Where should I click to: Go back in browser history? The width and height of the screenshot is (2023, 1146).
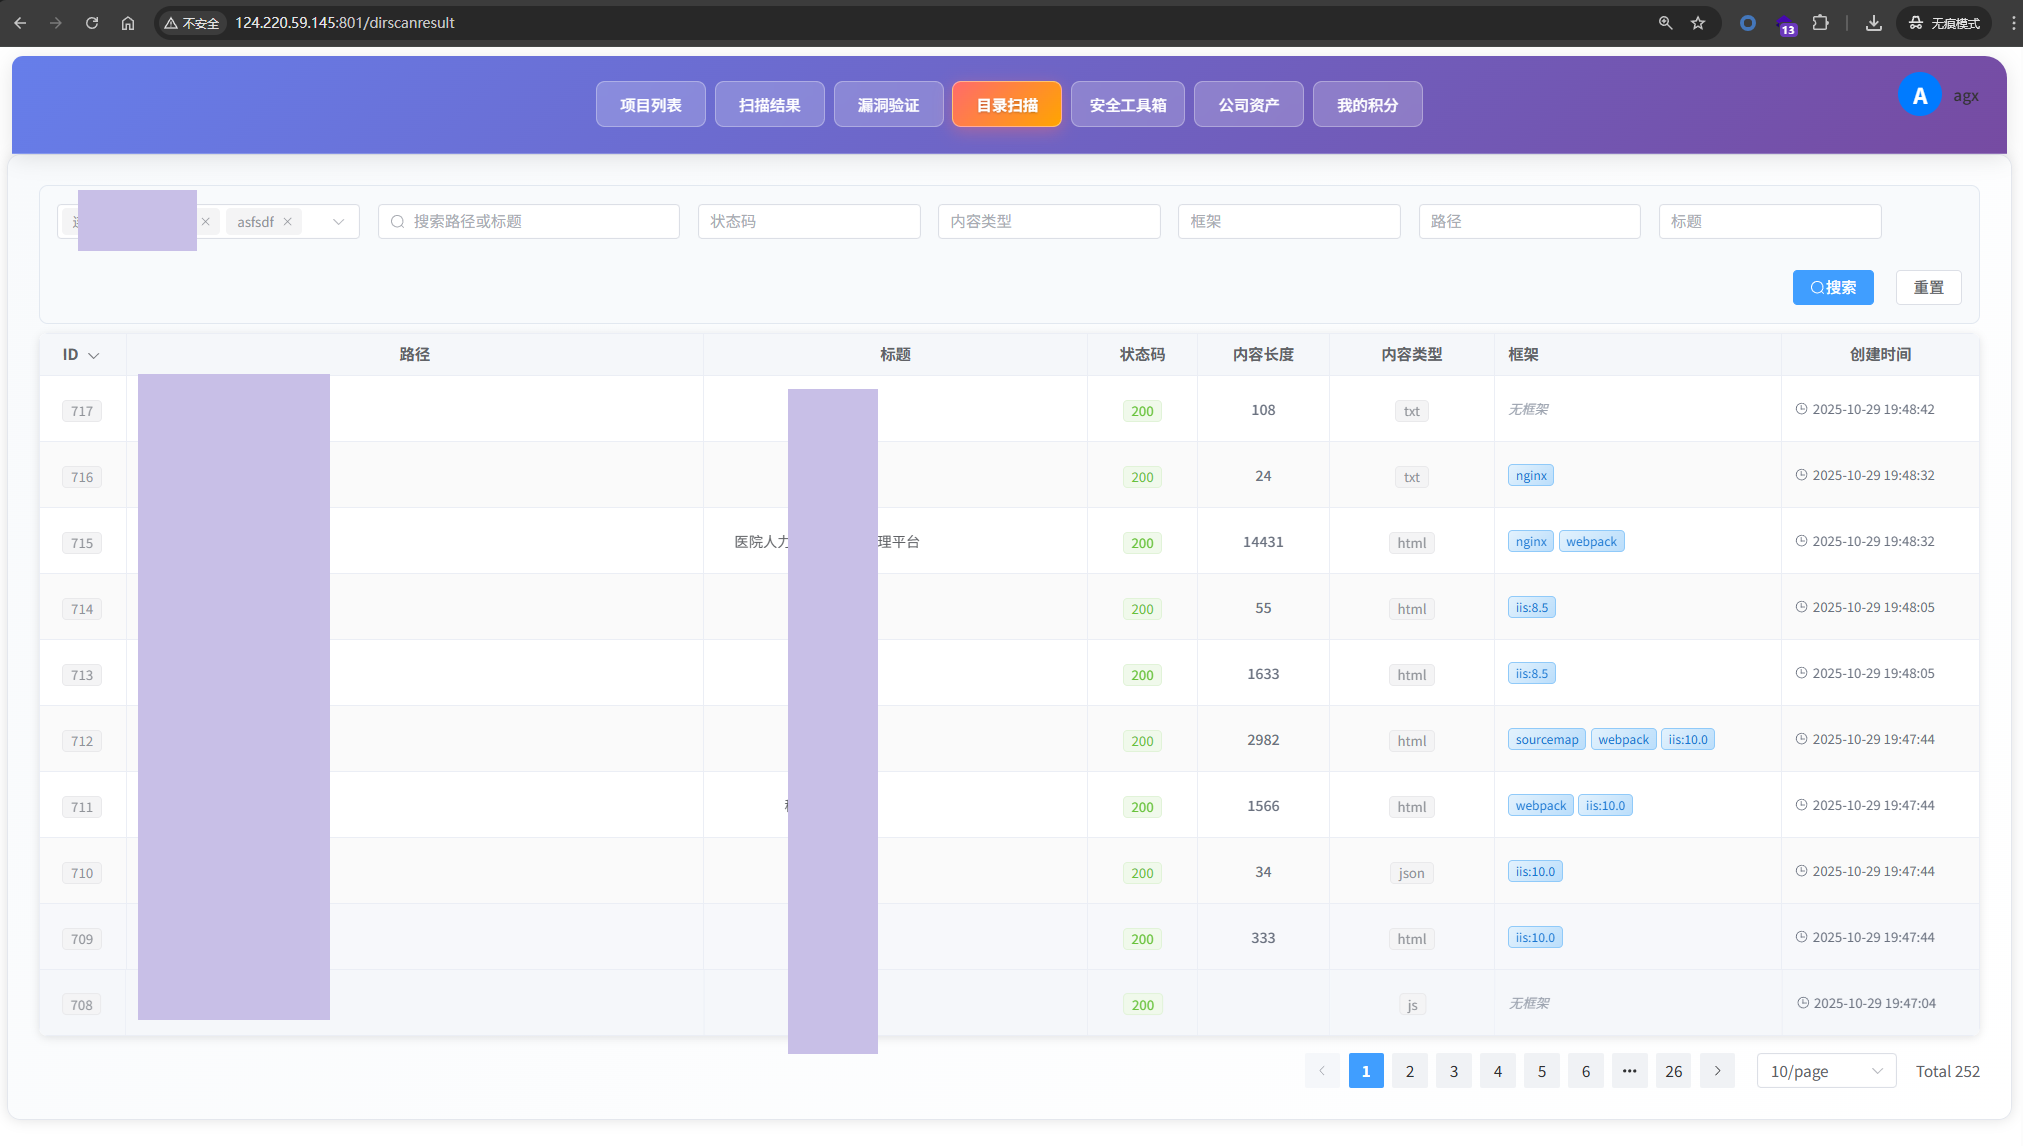point(20,23)
